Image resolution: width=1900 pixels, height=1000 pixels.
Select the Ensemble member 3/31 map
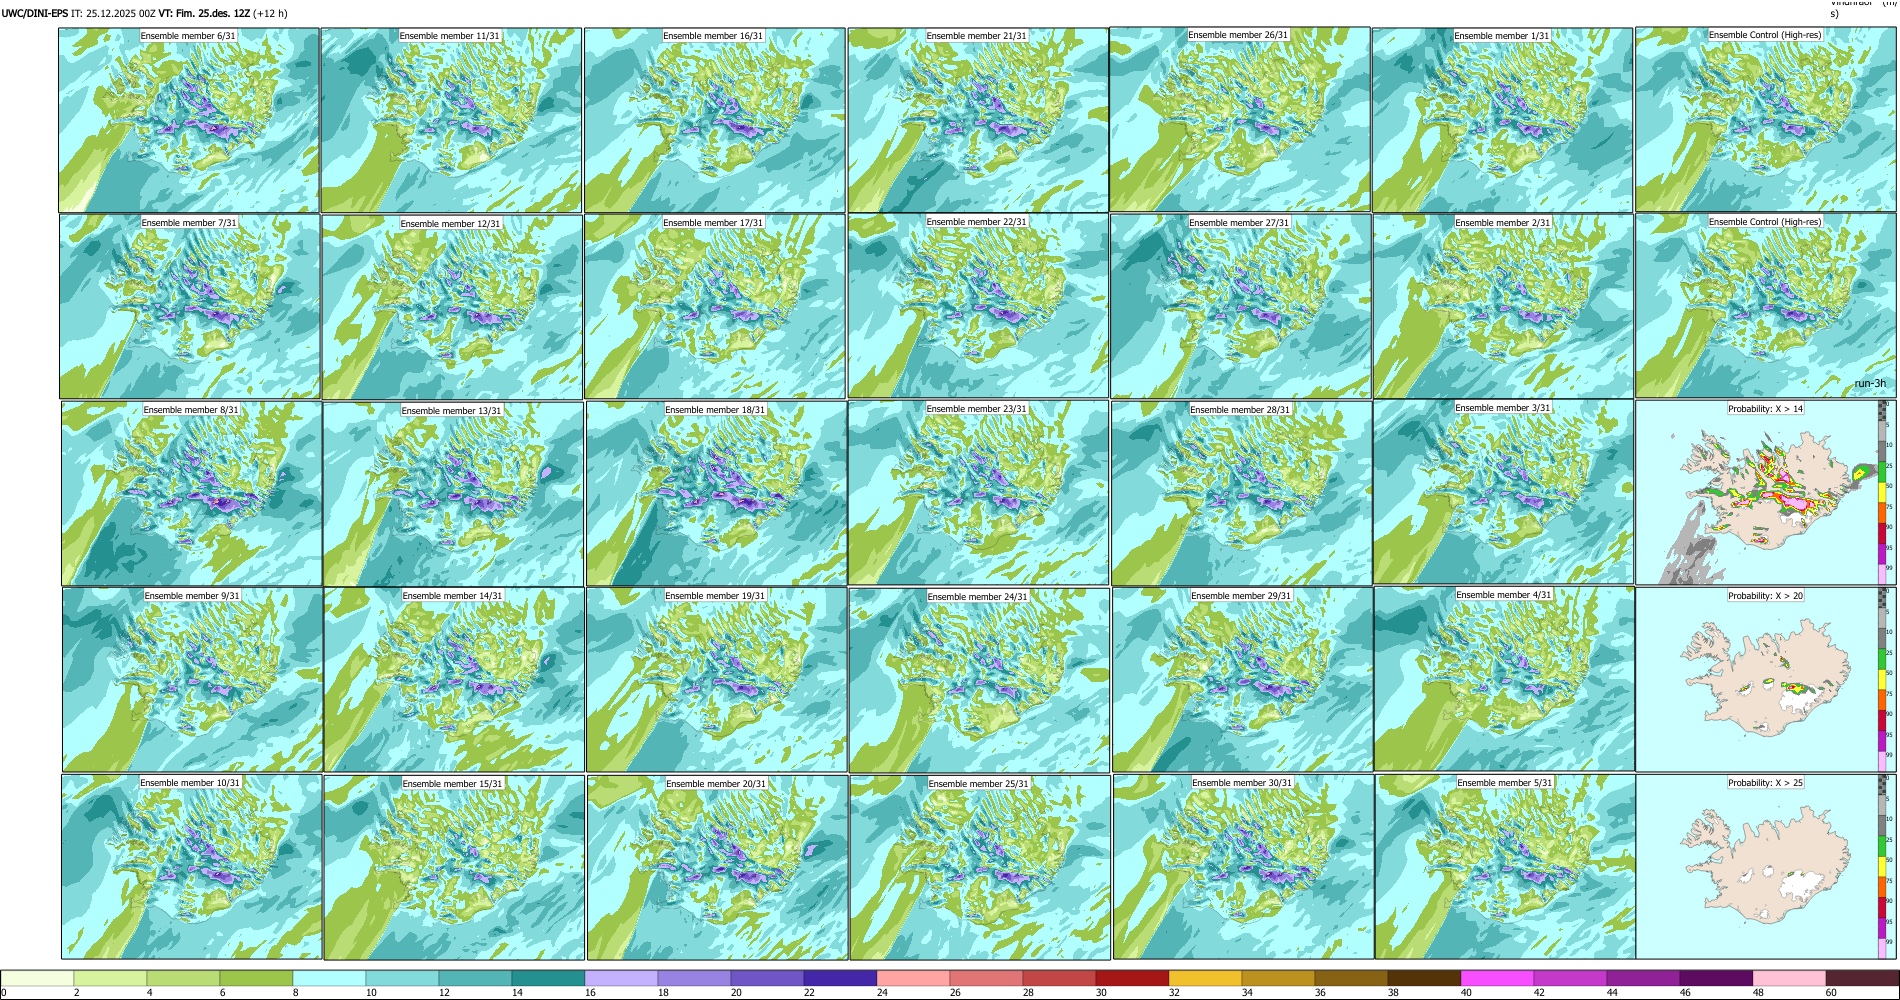(x=1504, y=493)
